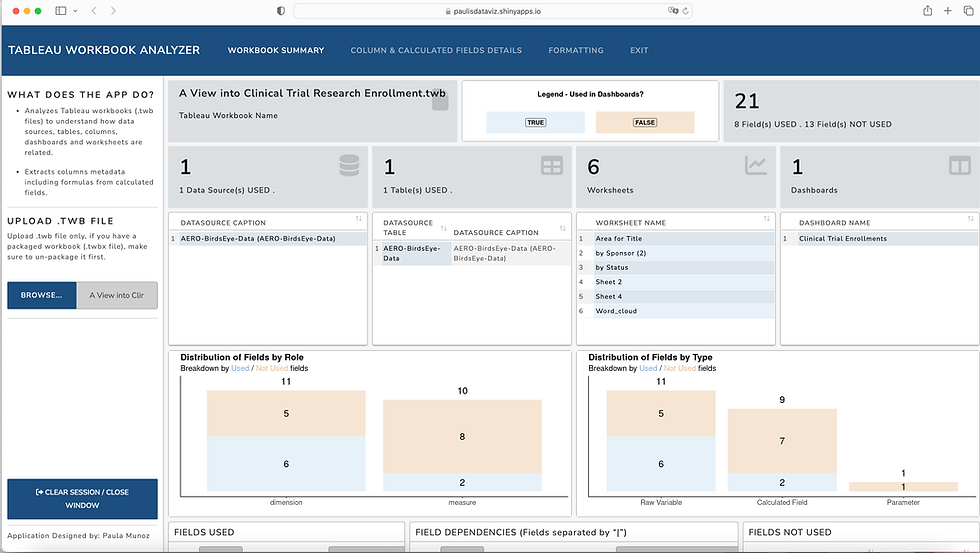Sort the Datasource Caption column in first table

pos(359,219)
